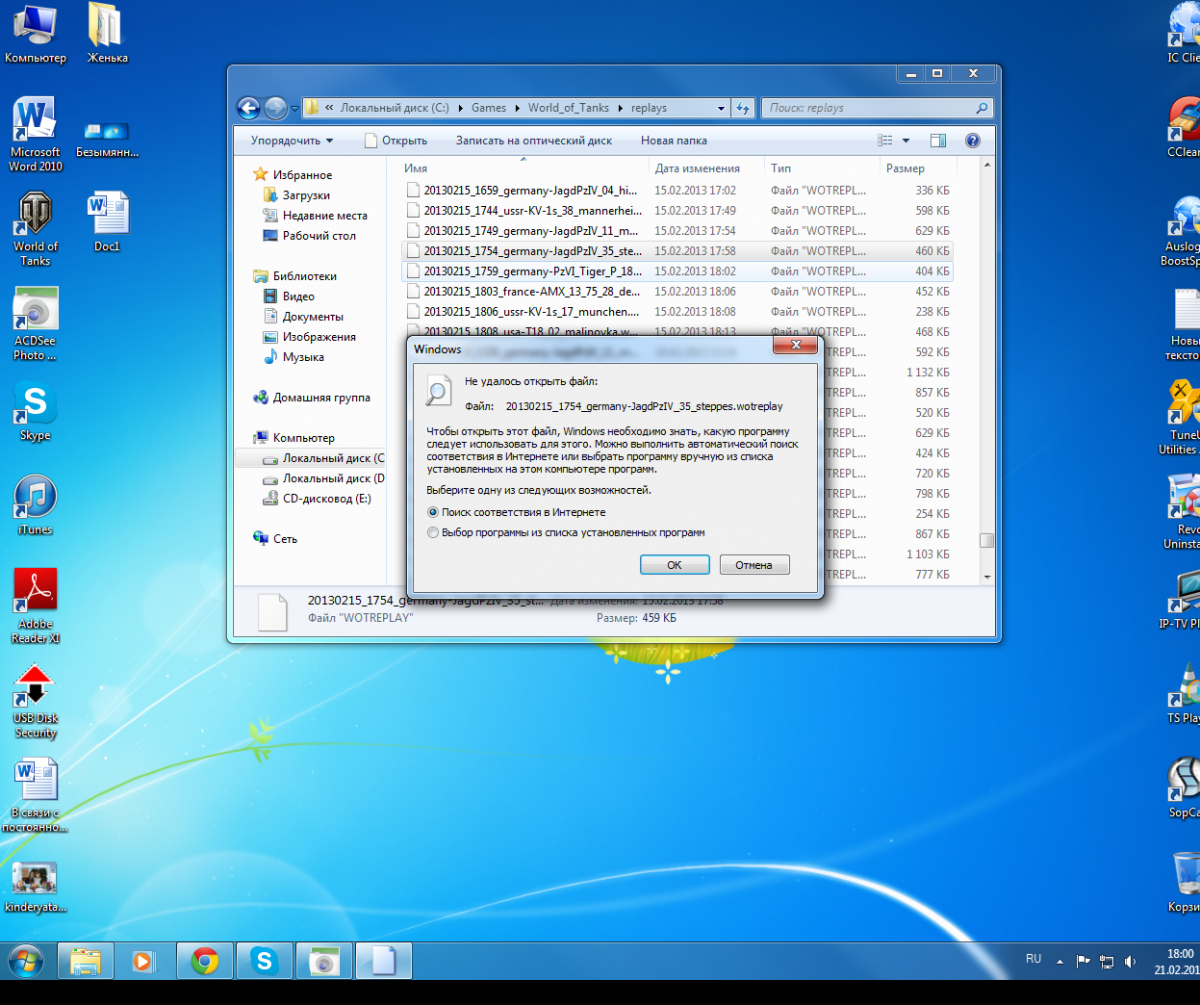The width and height of the screenshot is (1200, 1005).
Task: Select 'Выбор программы из списка' radio option
Action: tap(433, 533)
